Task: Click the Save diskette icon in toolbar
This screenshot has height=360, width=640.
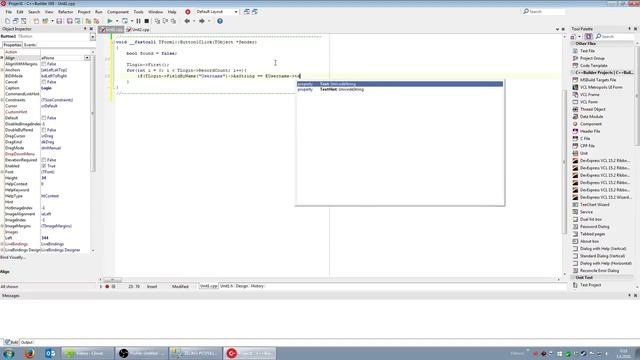Action: click(x=60, y=21)
